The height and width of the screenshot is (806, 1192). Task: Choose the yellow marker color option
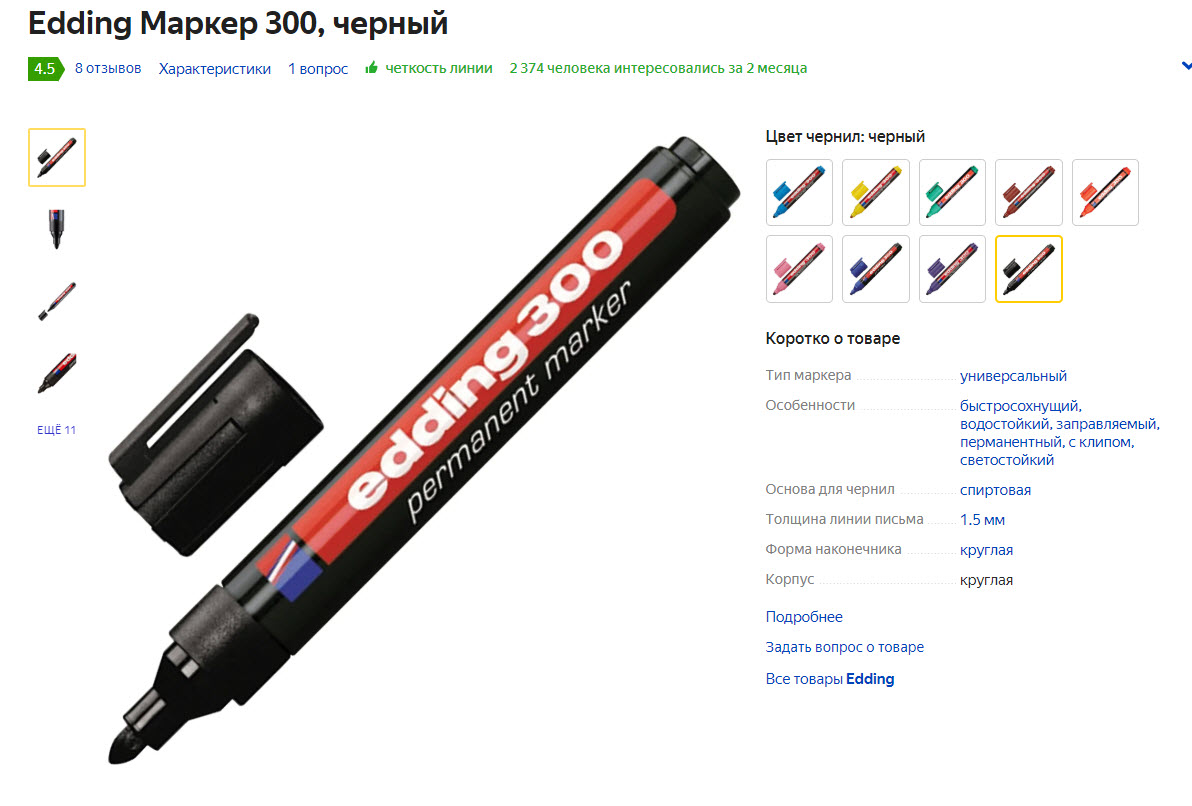[876, 192]
